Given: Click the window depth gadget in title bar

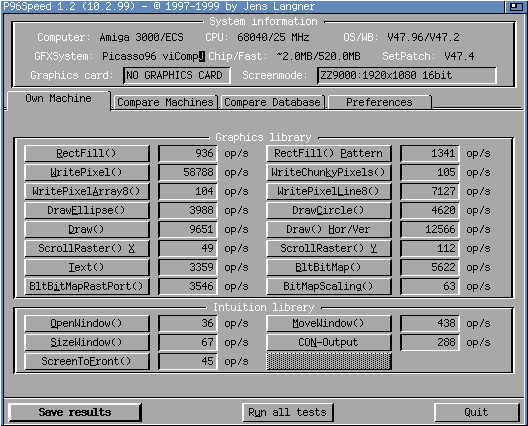Looking at the screenshot, I should tap(516, 6).
